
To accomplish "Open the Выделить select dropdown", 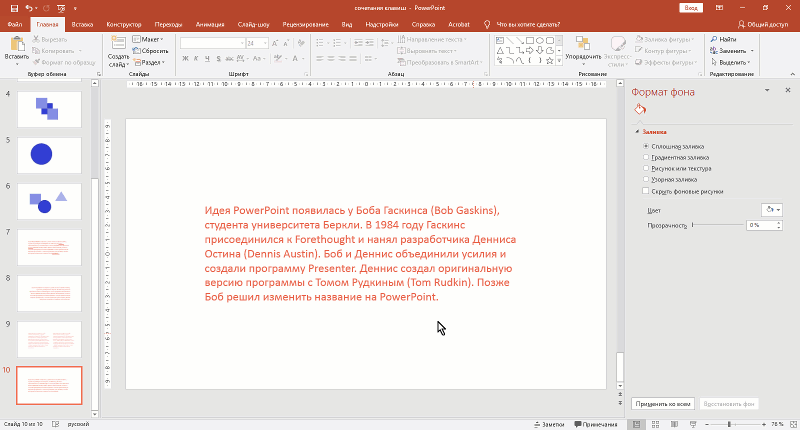I will [731, 62].
